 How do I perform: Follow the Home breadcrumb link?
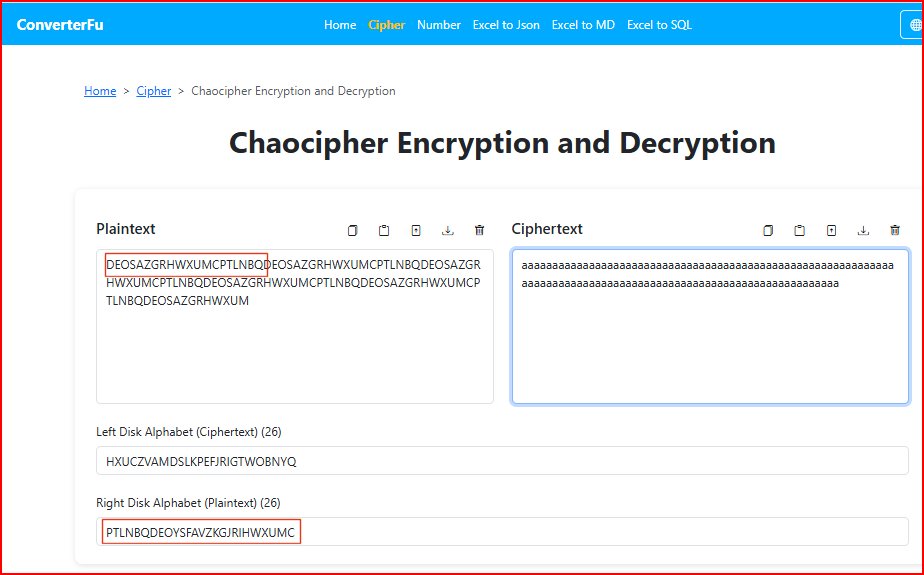(100, 91)
